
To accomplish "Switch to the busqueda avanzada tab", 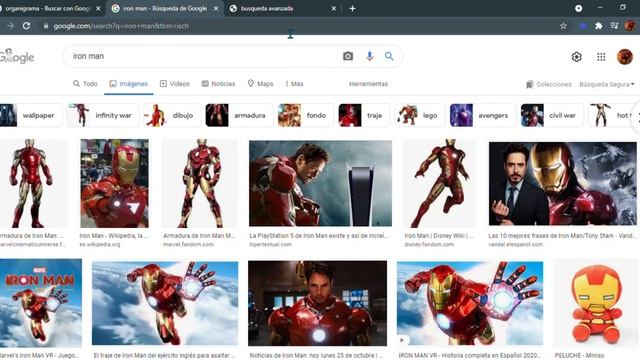I will 283,8.
